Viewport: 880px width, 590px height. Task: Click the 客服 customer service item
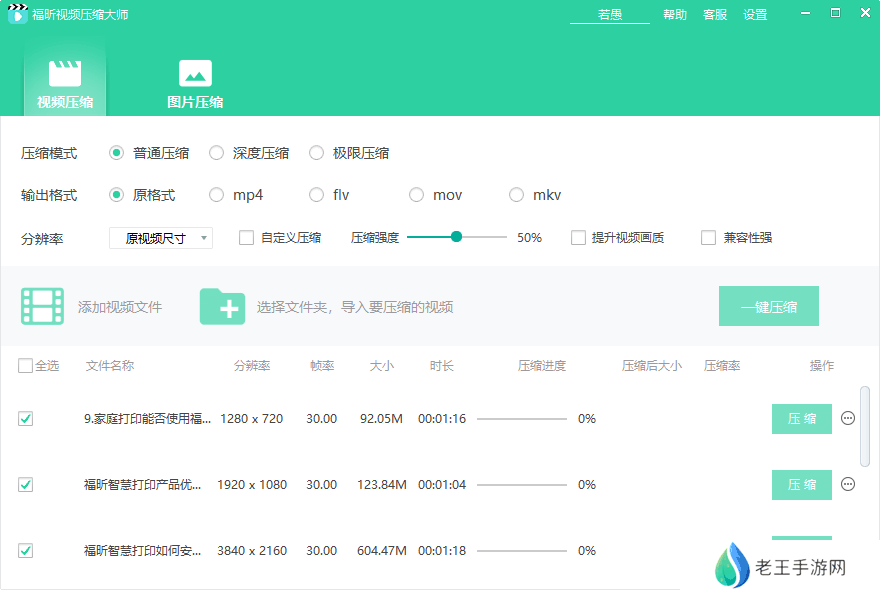(x=714, y=15)
